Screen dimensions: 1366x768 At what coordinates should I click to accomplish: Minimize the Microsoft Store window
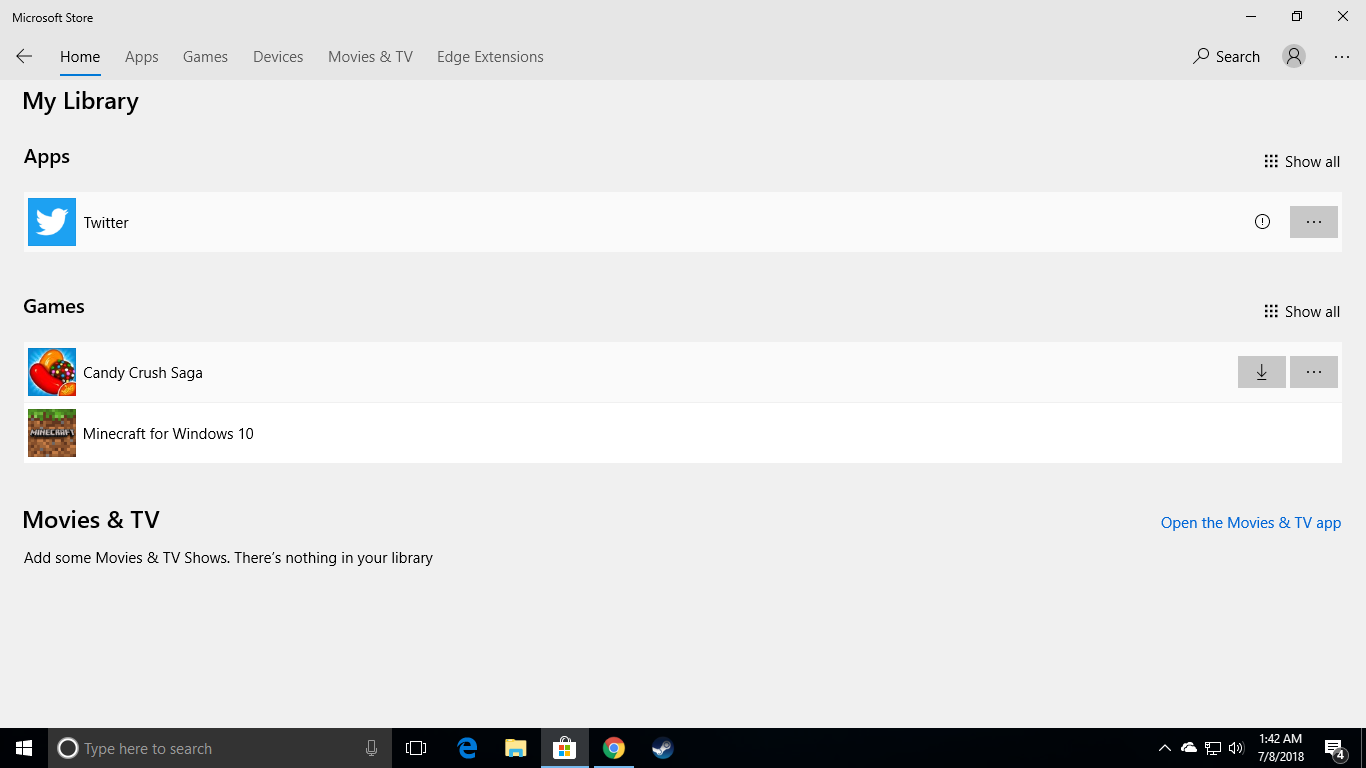(x=1251, y=16)
